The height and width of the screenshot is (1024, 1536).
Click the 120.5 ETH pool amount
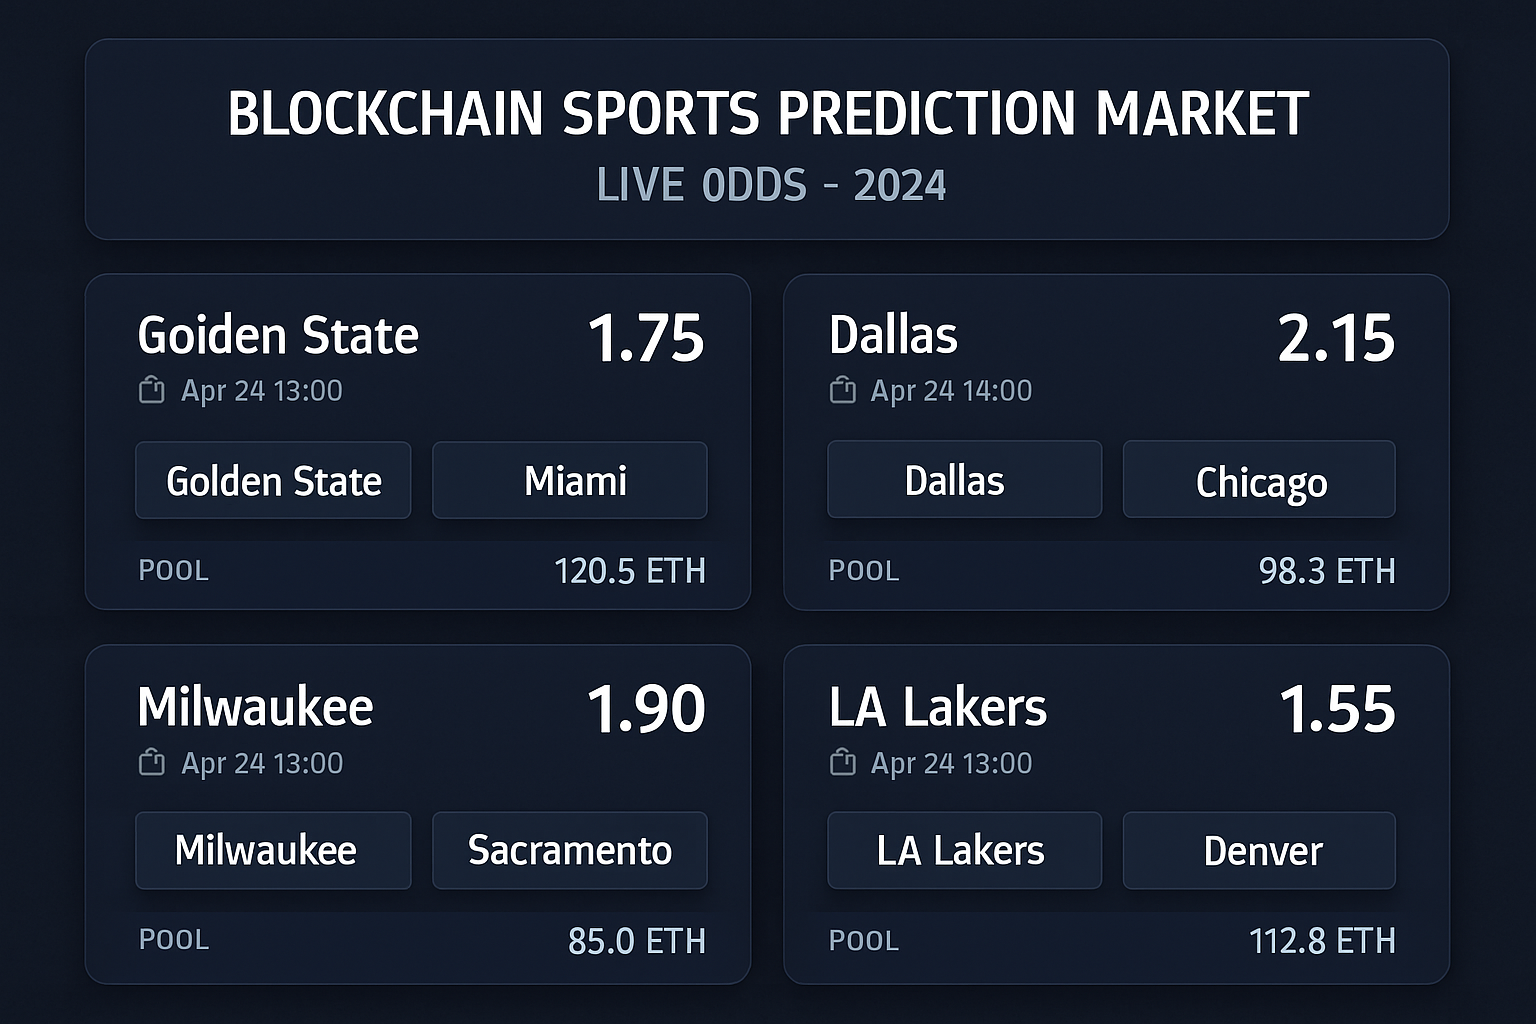pyautogui.click(x=630, y=571)
